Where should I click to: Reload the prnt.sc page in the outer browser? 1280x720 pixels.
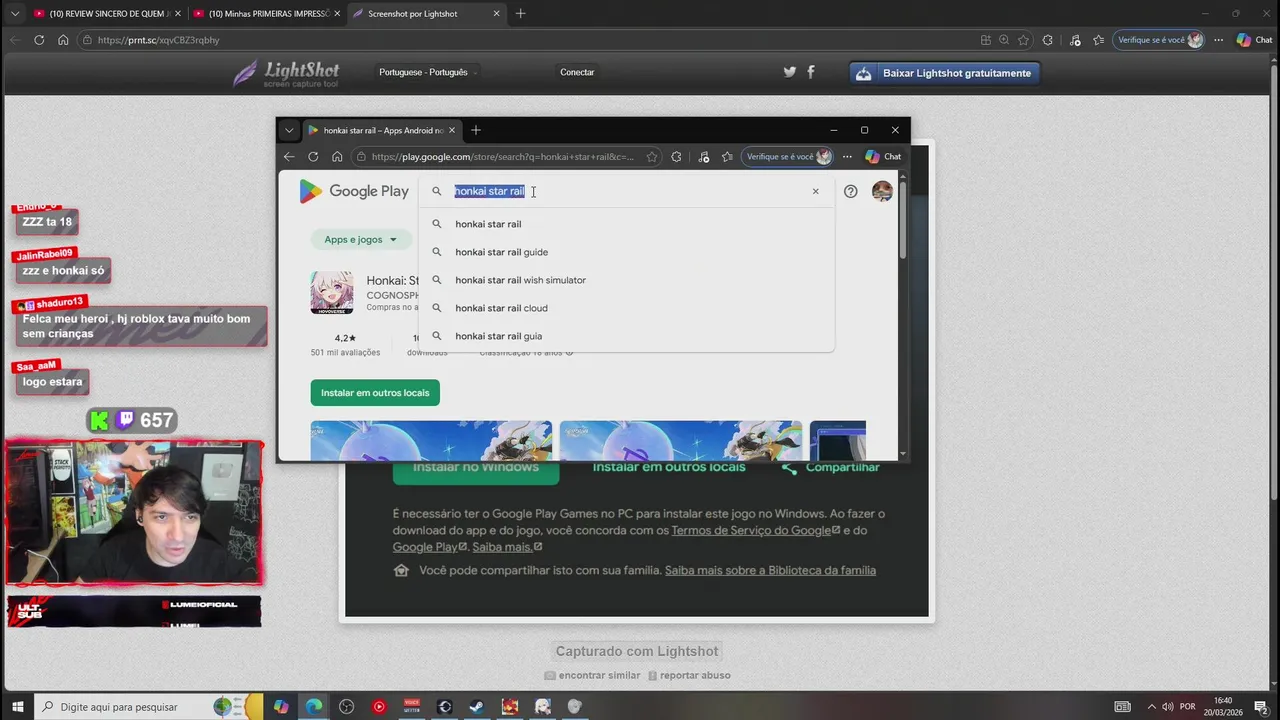39,40
